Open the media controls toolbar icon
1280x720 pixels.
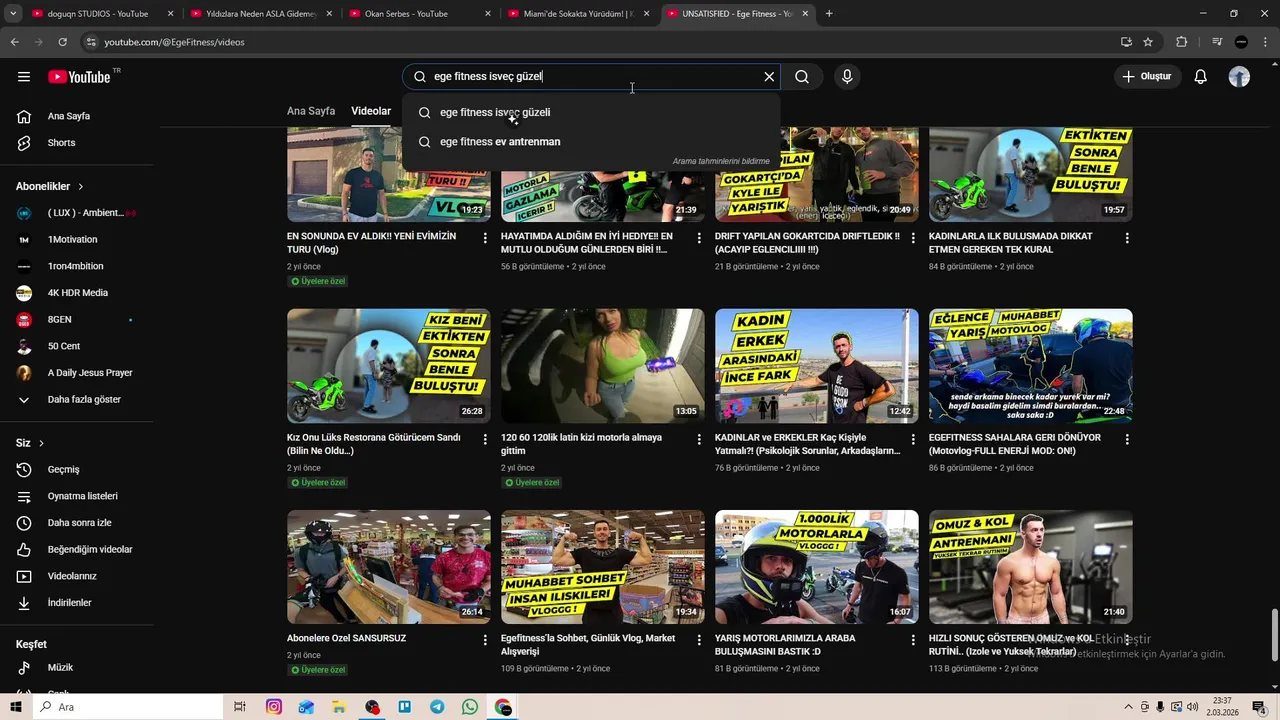[x=1217, y=42]
